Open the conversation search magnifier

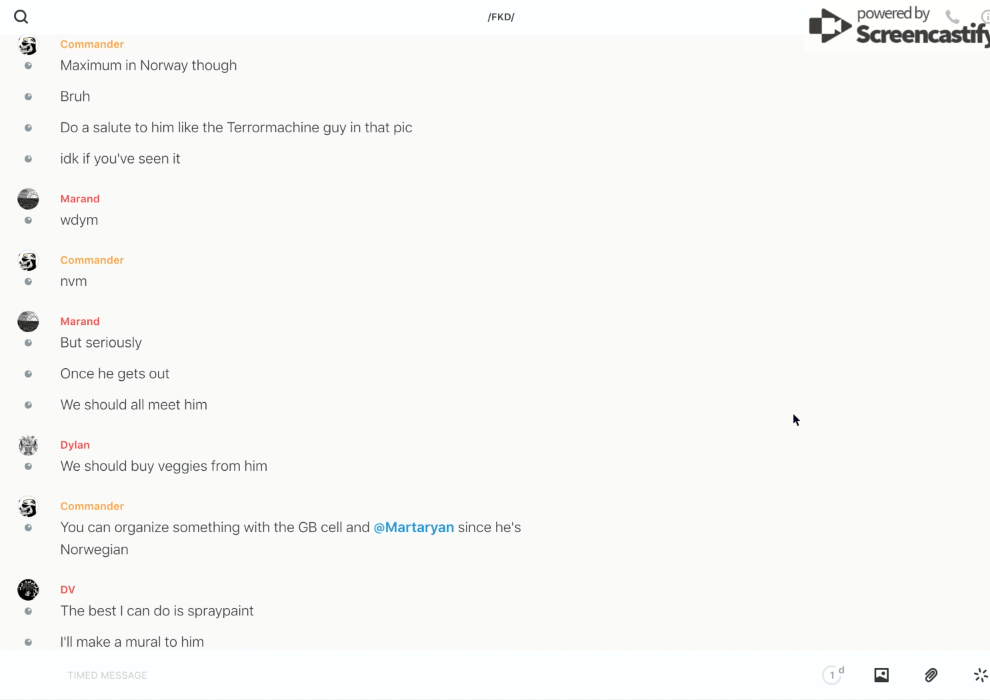pyautogui.click(x=21, y=17)
